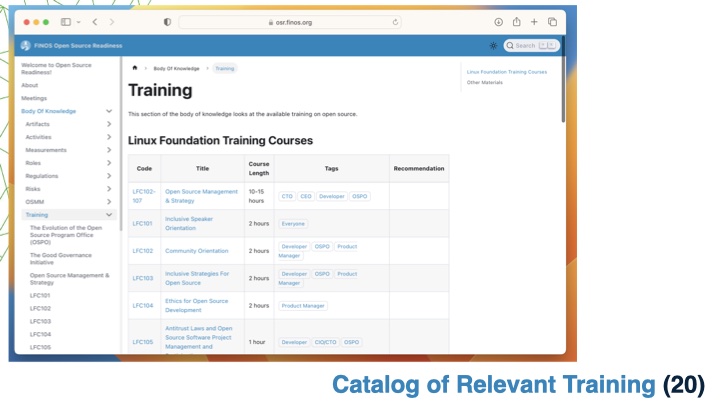Jump to Other Materials in table of contents
This screenshot has height=405, width=720.
coord(484,83)
